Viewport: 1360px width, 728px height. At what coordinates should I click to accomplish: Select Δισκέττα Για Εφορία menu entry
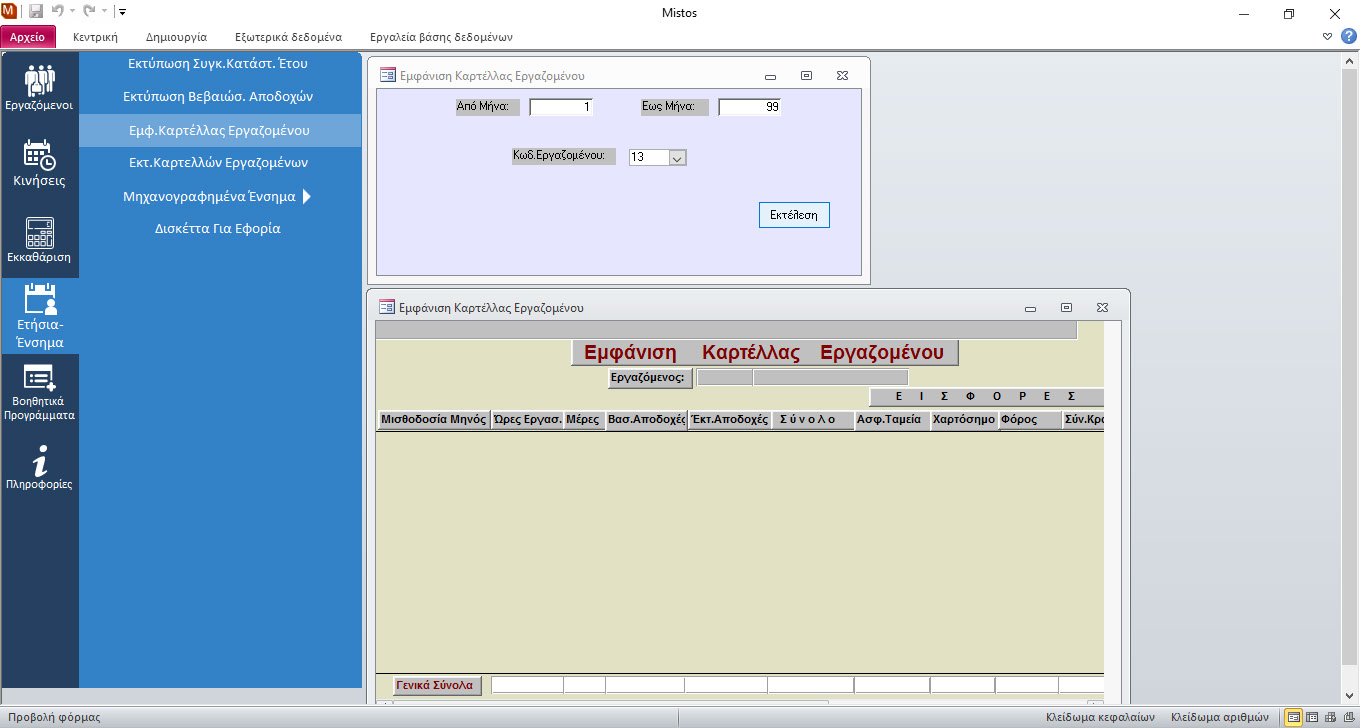click(217, 228)
